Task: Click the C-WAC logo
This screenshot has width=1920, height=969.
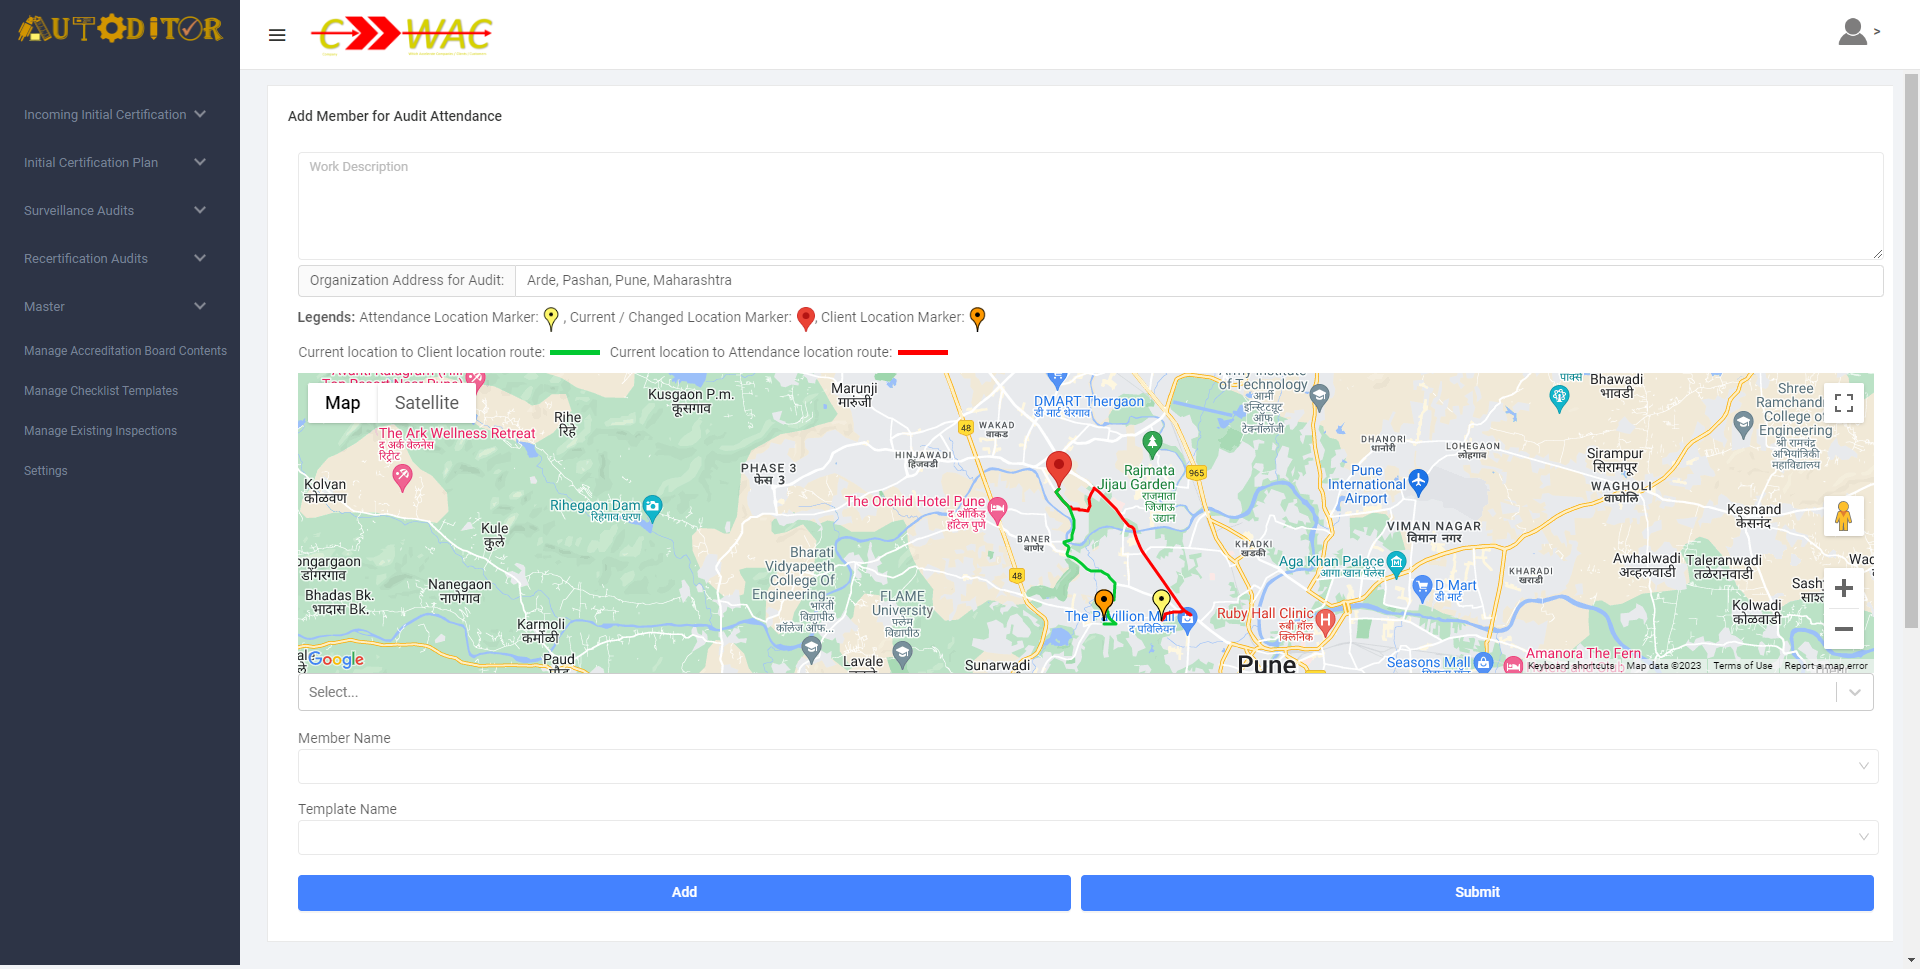Action: [x=402, y=35]
